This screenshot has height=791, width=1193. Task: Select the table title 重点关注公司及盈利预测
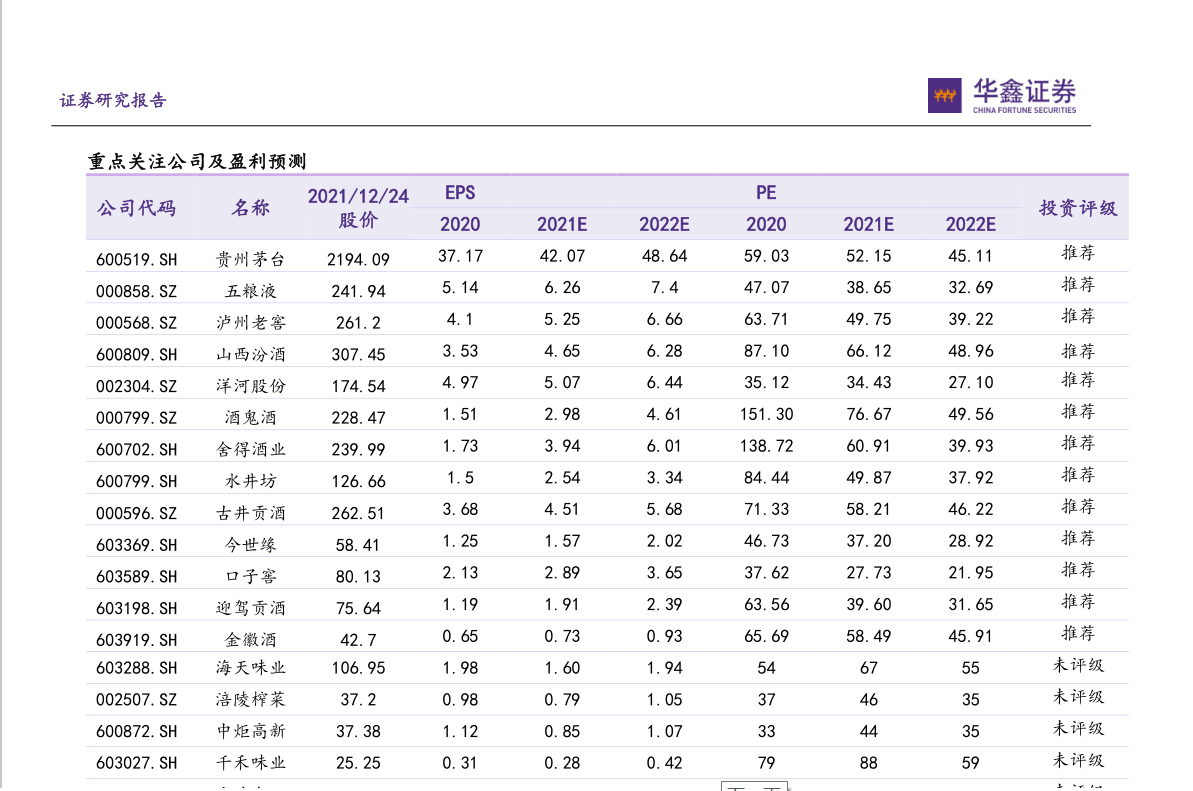pyautogui.click(x=197, y=161)
